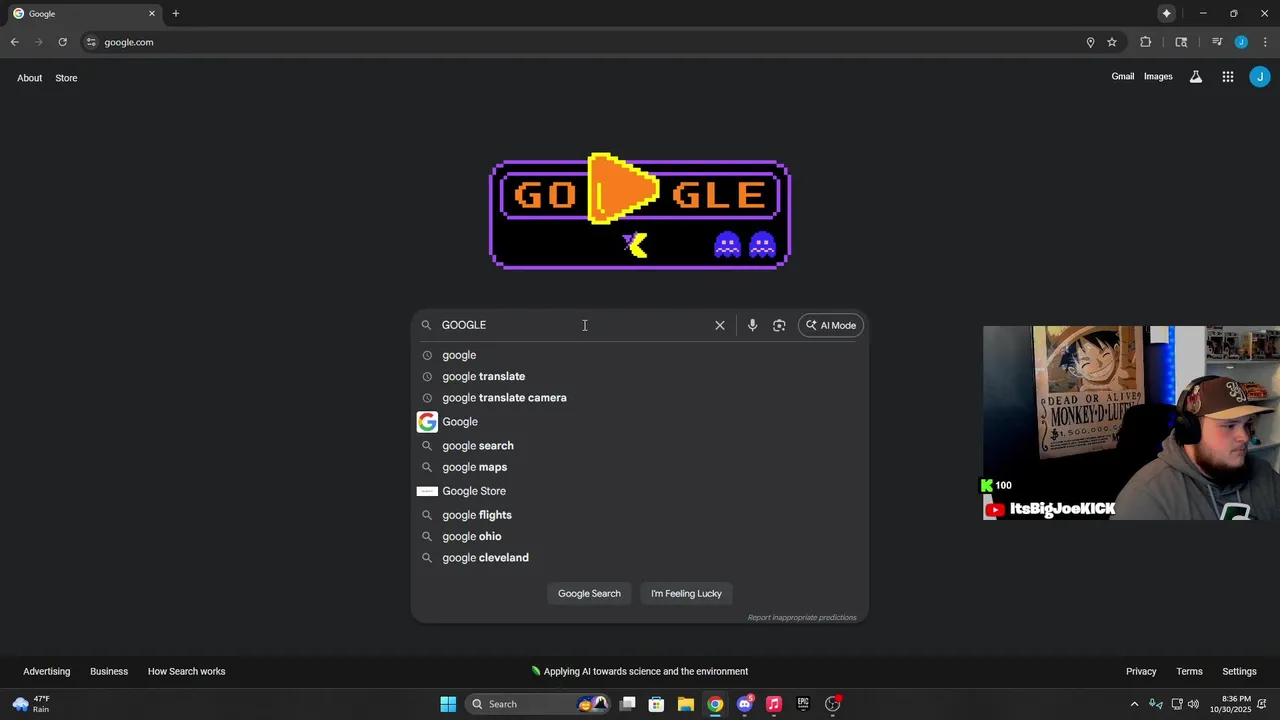1280x720 pixels.
Task: Click Applying AI towards science link
Action: pos(640,671)
